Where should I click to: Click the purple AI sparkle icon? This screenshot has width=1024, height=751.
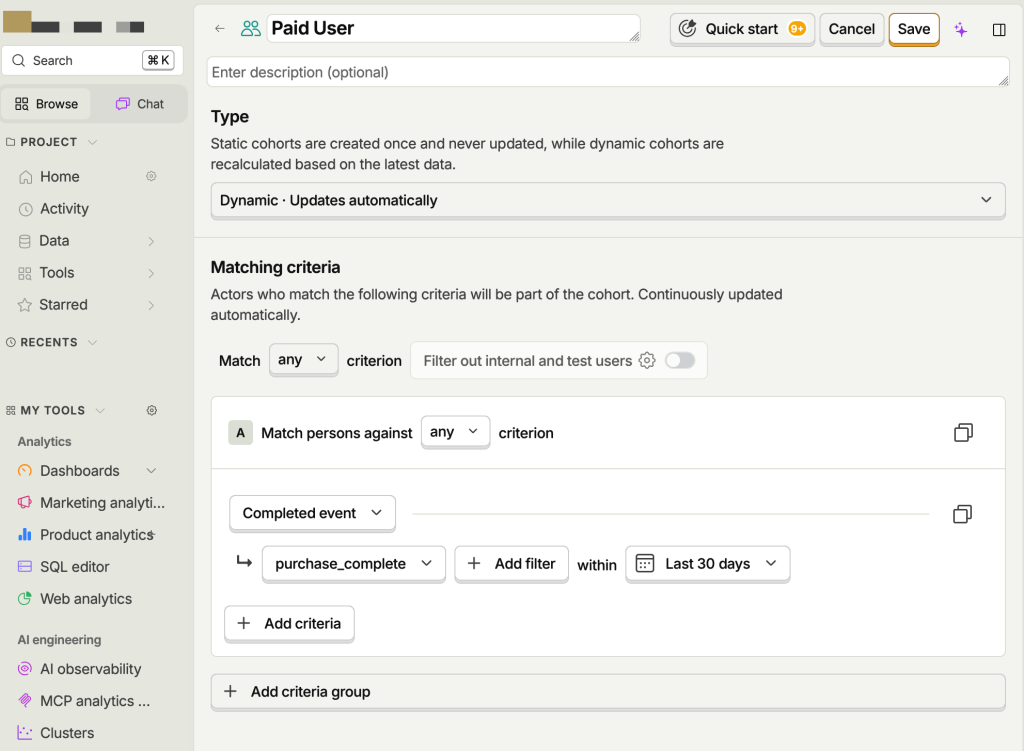click(961, 29)
